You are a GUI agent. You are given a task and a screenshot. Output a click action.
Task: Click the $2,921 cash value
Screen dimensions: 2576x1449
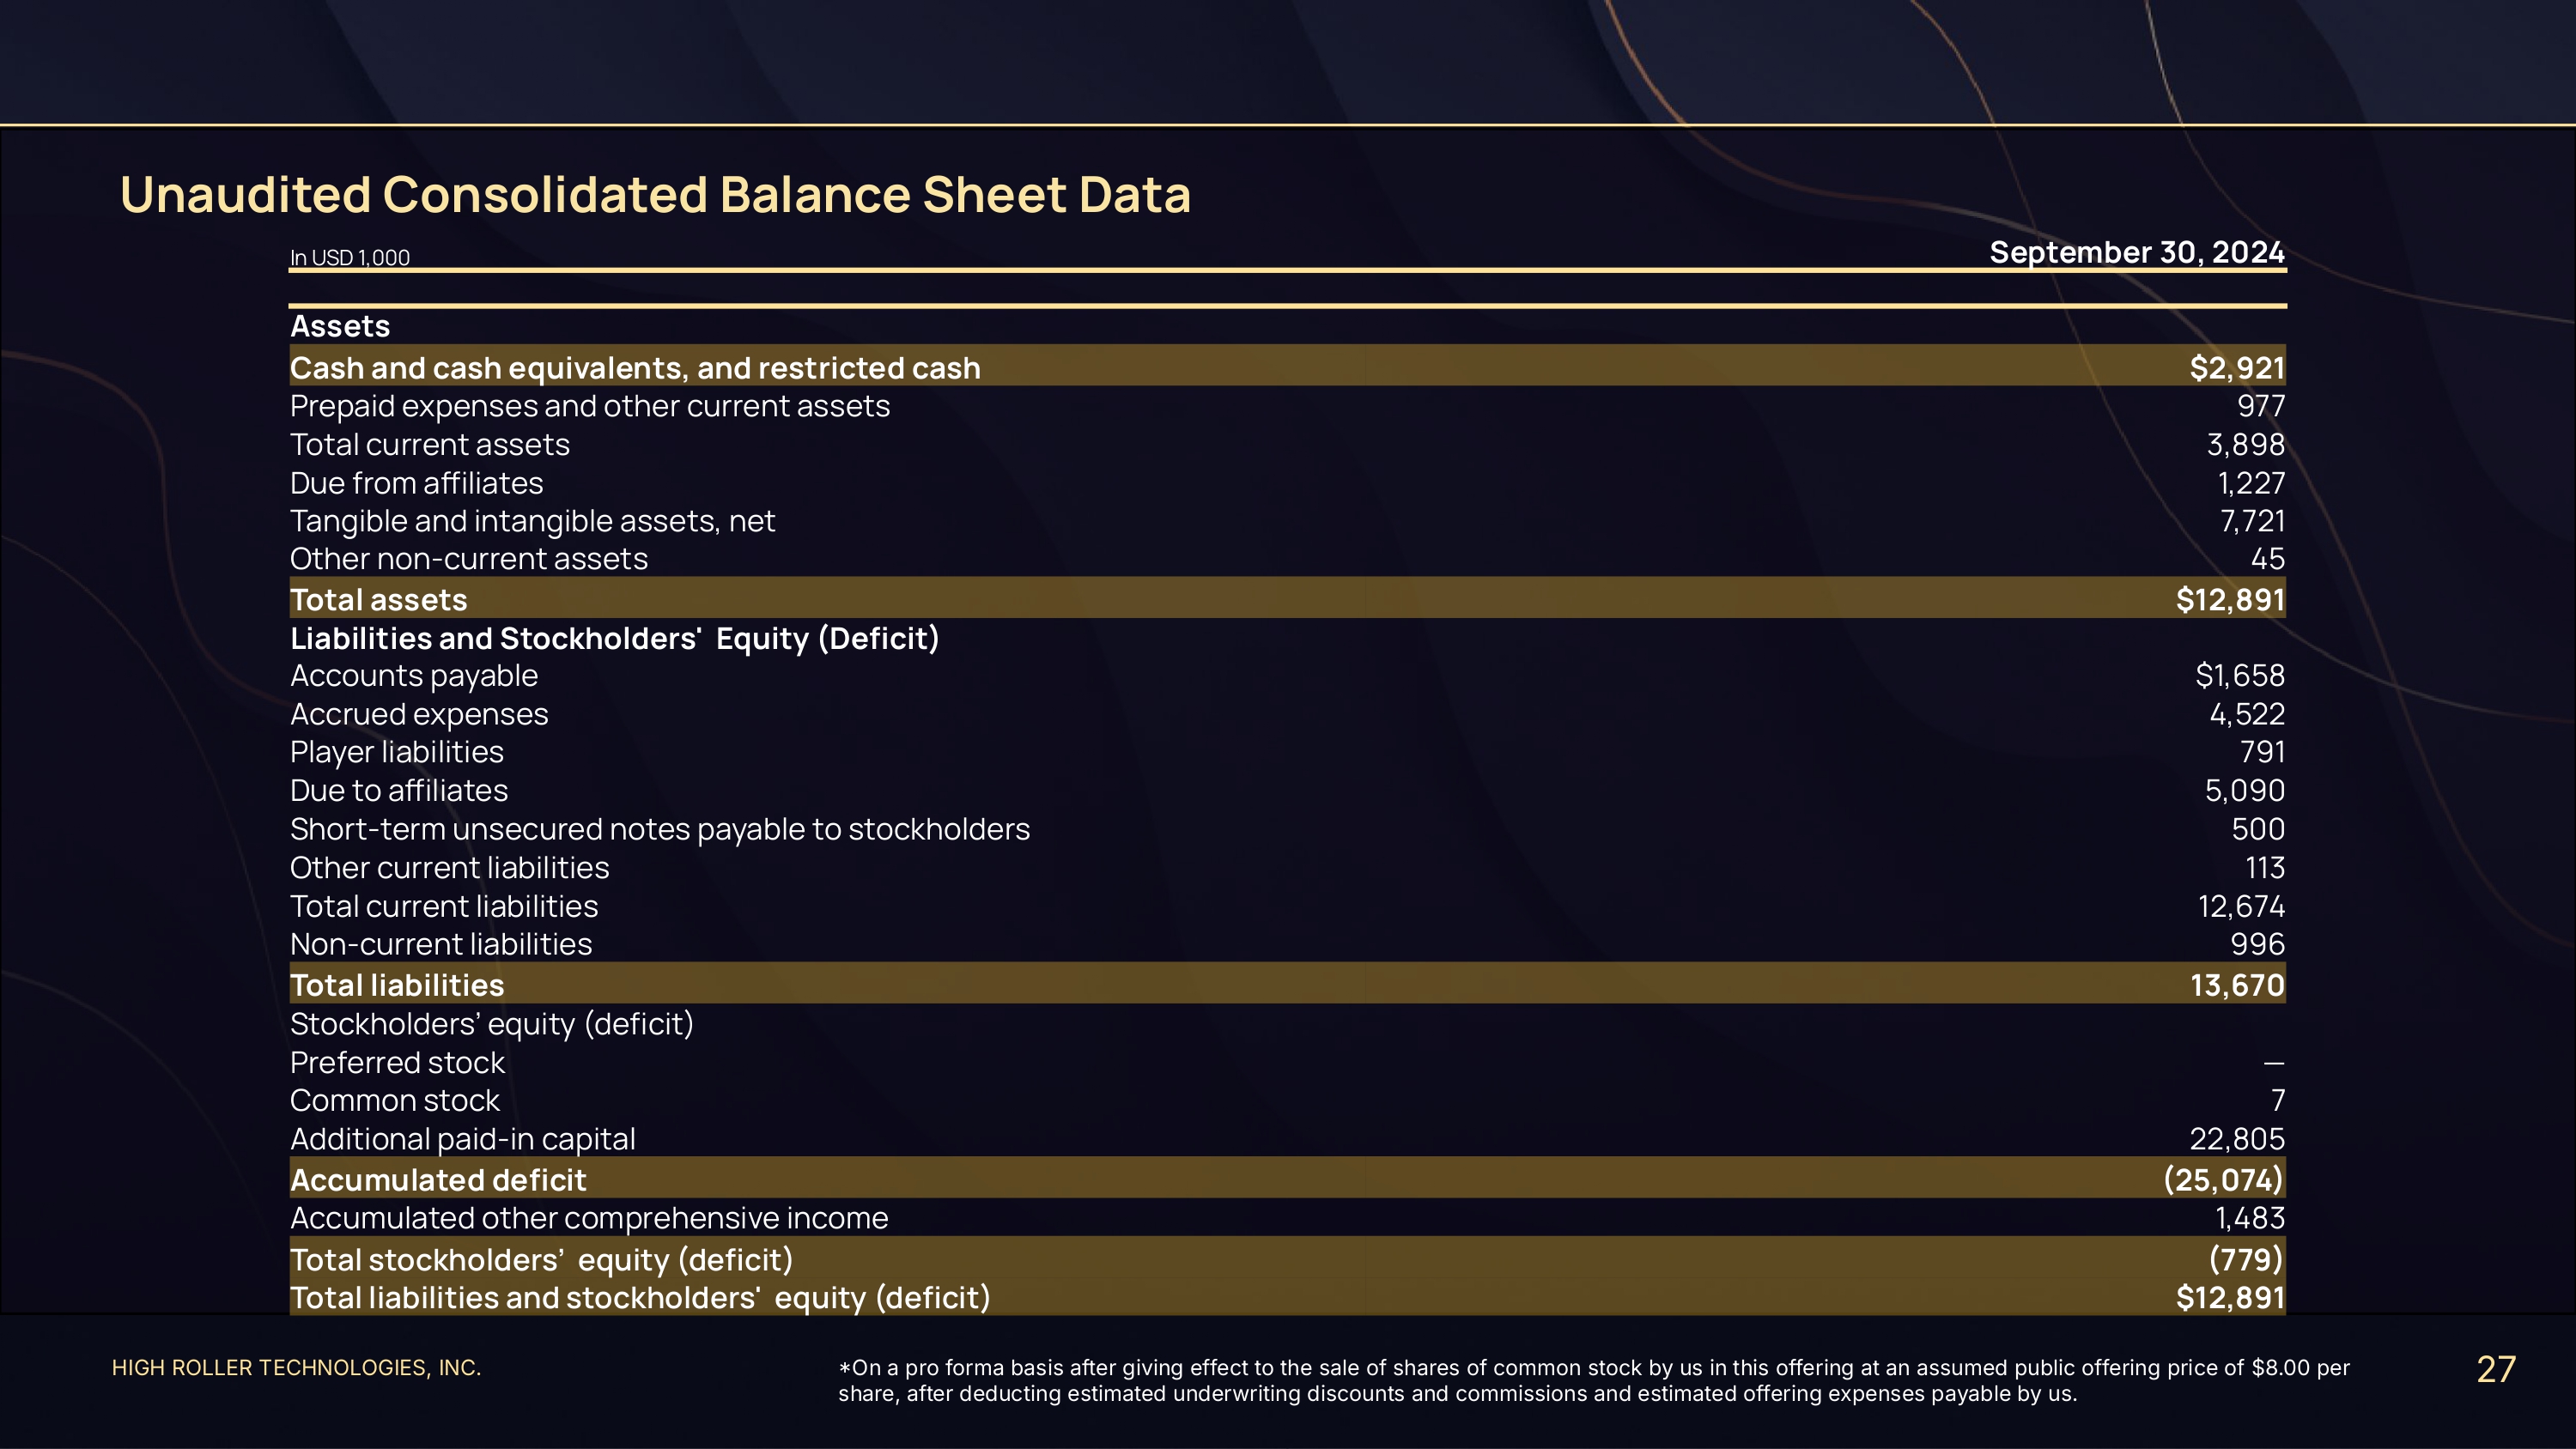2236,368
